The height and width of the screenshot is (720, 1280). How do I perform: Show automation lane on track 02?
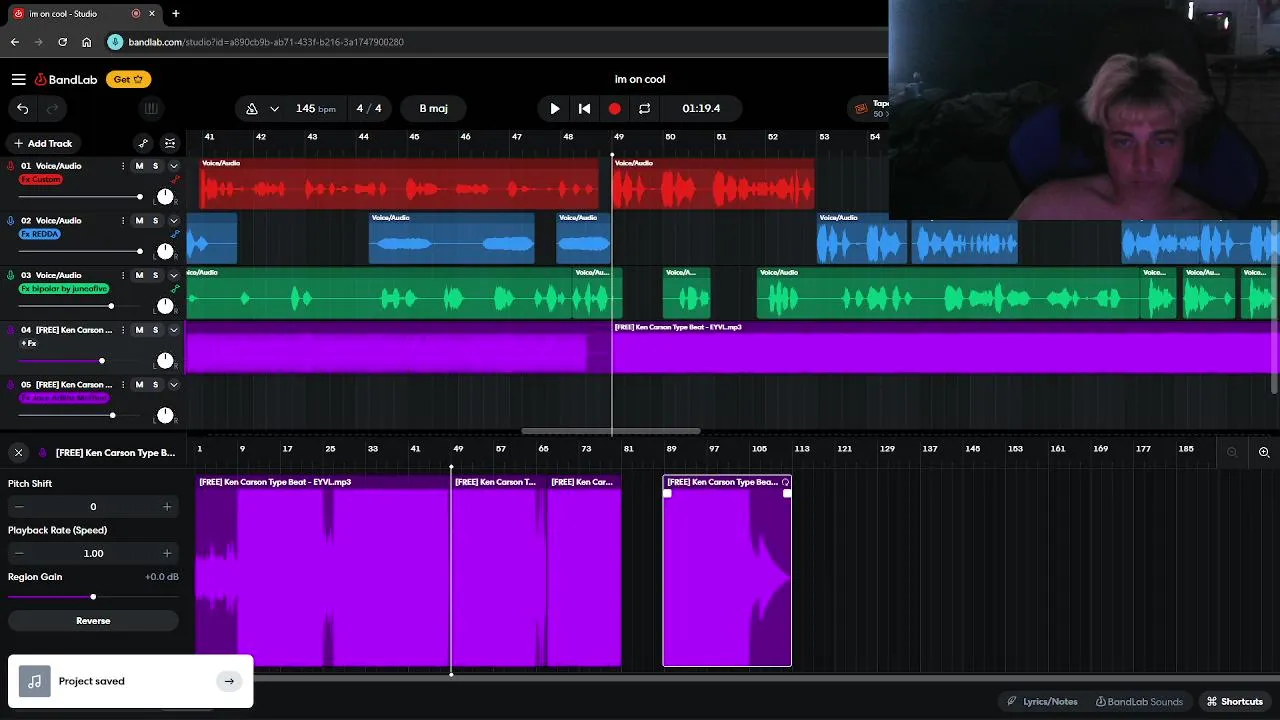point(176,234)
